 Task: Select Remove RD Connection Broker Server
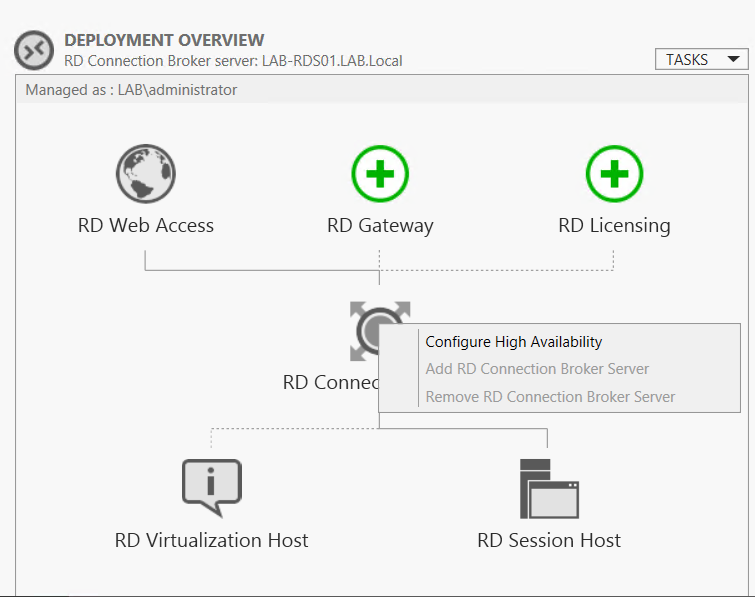pos(550,397)
